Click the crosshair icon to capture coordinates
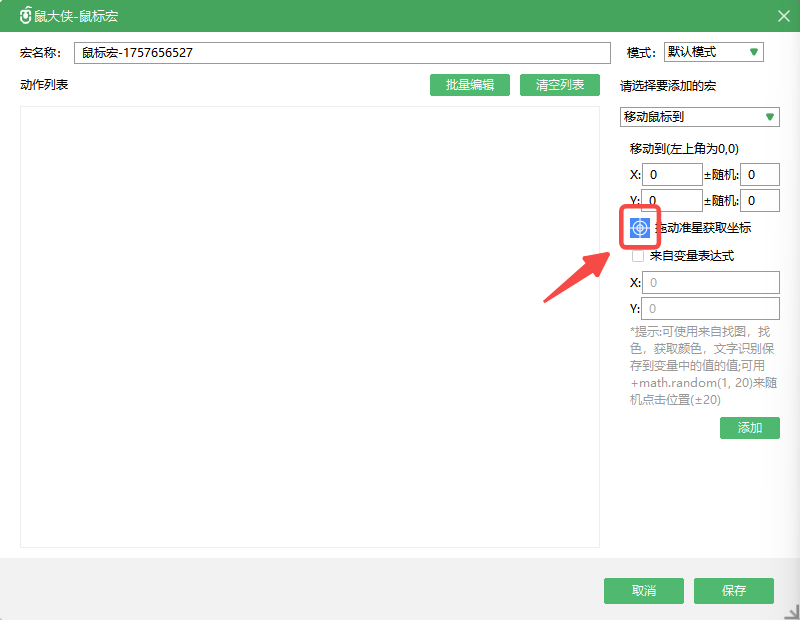 point(640,228)
